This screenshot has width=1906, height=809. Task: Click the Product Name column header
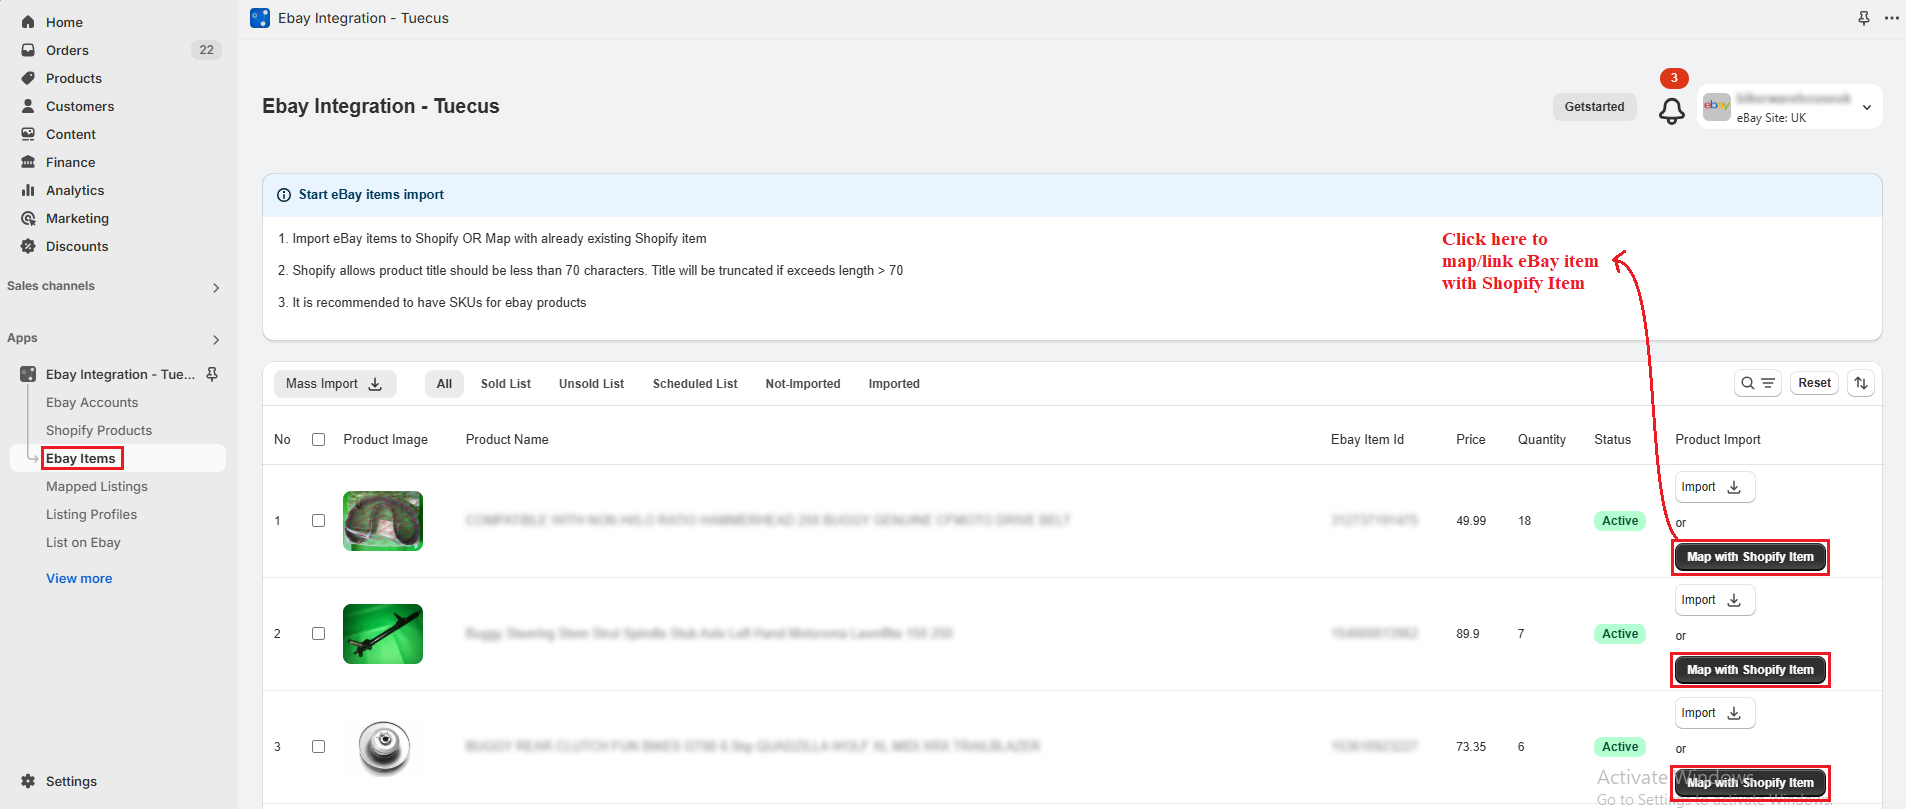click(x=507, y=439)
